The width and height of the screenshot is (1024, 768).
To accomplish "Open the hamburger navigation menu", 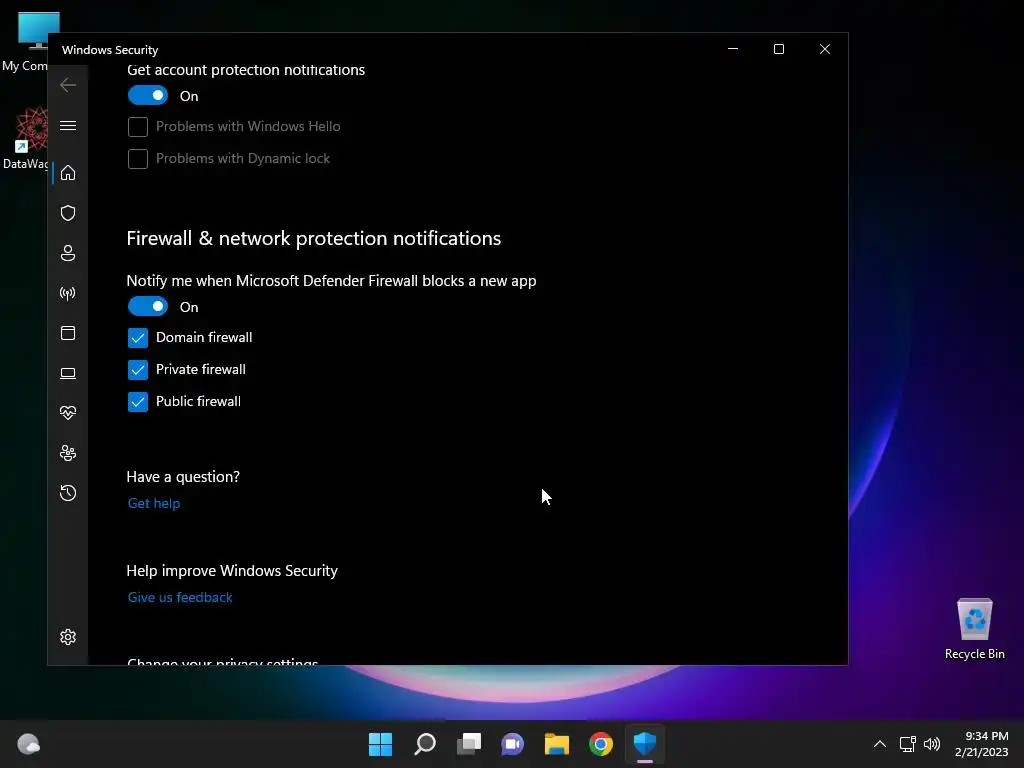I will 68,125.
